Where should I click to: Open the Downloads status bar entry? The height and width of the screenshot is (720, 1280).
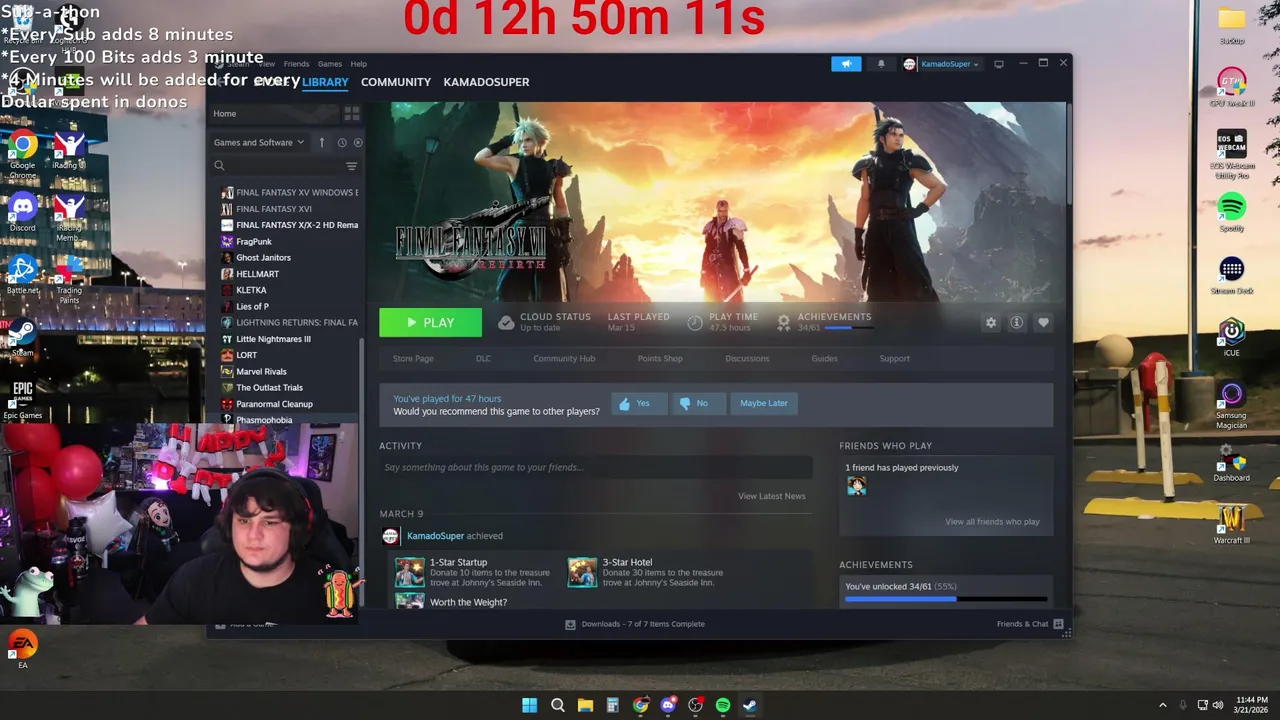pyautogui.click(x=635, y=624)
